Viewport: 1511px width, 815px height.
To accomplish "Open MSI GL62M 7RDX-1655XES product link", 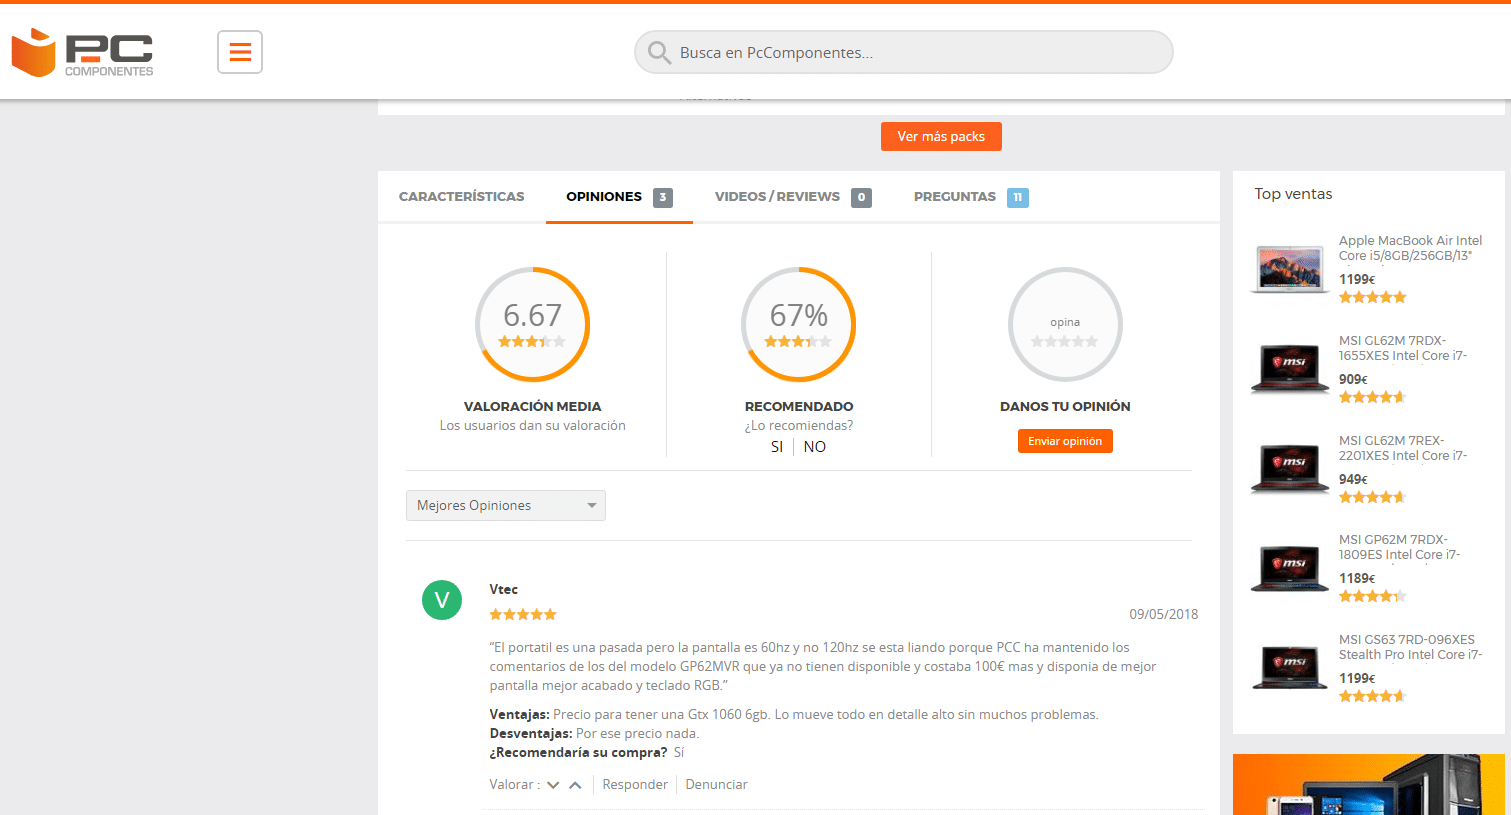I will (x=1403, y=348).
